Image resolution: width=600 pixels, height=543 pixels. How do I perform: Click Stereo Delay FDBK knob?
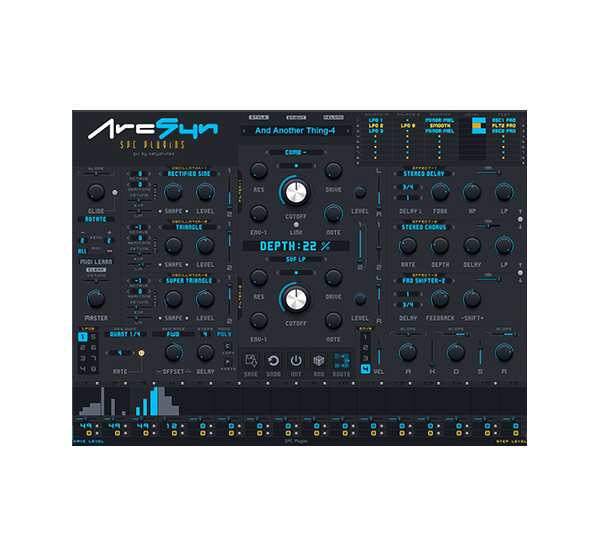tap(440, 192)
